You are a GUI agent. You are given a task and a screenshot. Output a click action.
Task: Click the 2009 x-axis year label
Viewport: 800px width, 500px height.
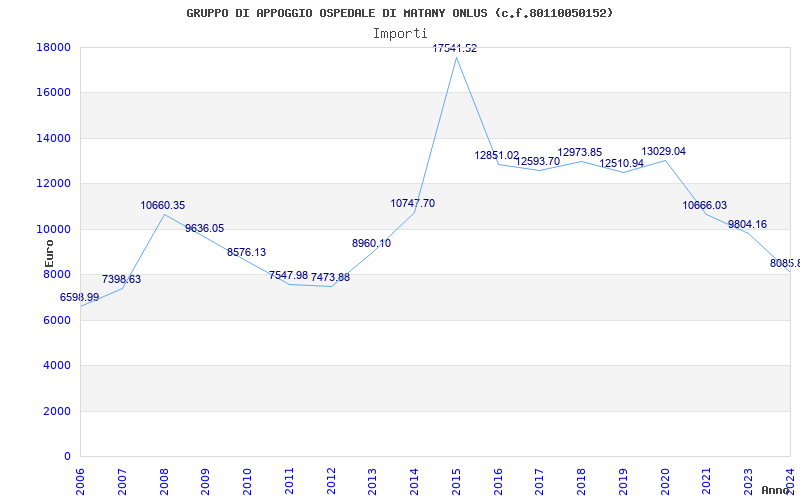tap(206, 482)
